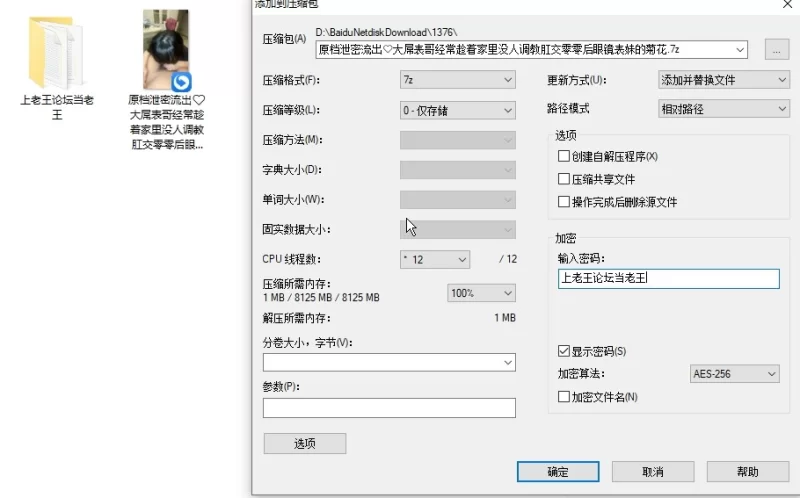
Task: Open the browse "..." button next to archive path
Action: pos(777,50)
